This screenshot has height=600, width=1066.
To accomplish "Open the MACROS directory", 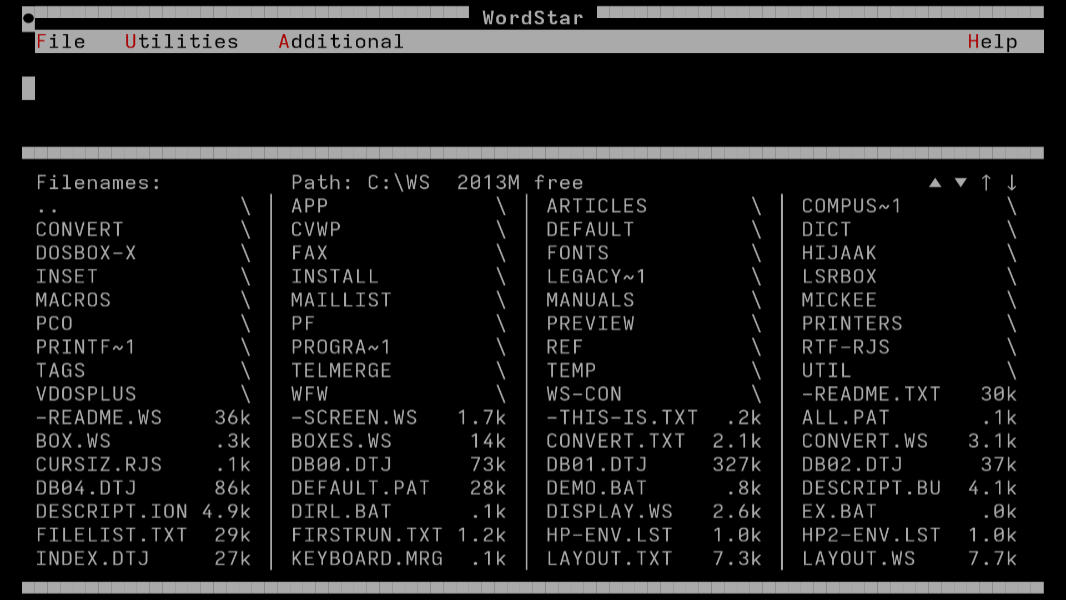I will [73, 299].
